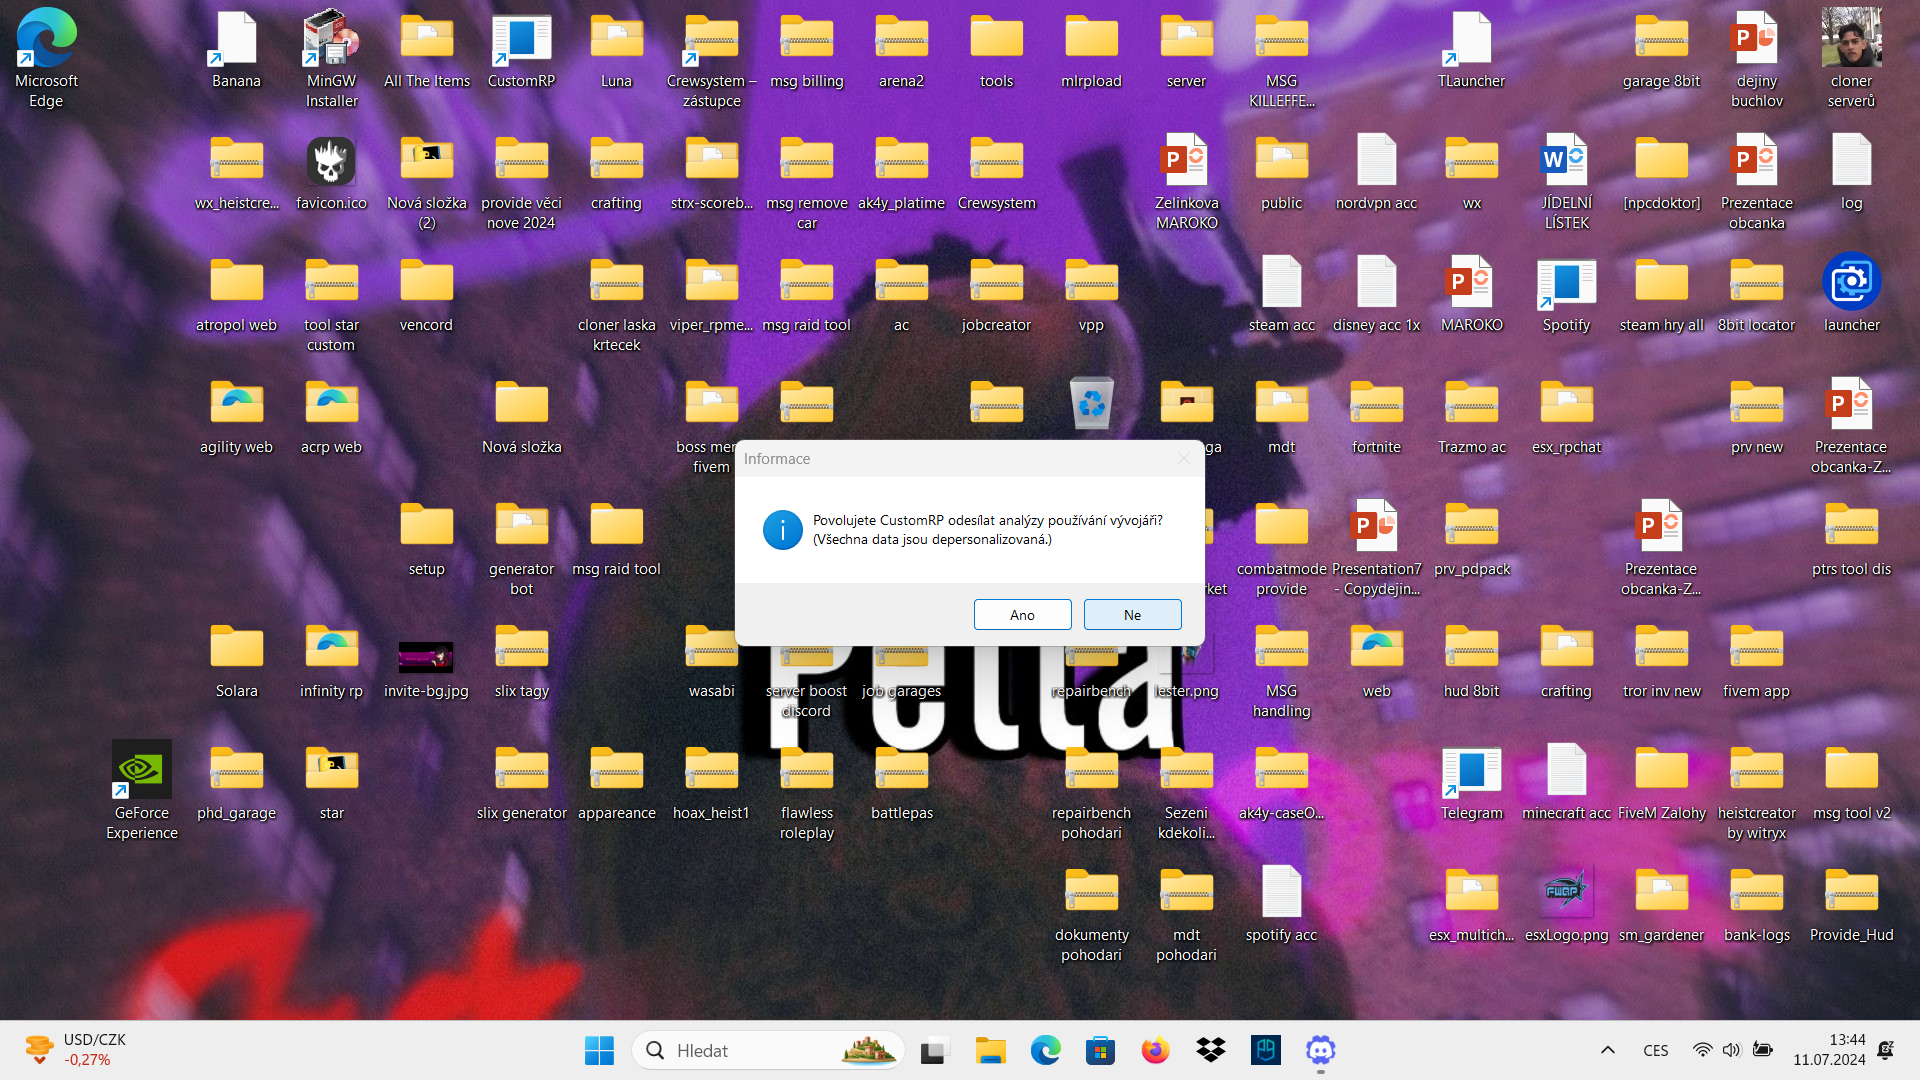
Task: Open the Windows Start menu
Action: coord(599,1050)
